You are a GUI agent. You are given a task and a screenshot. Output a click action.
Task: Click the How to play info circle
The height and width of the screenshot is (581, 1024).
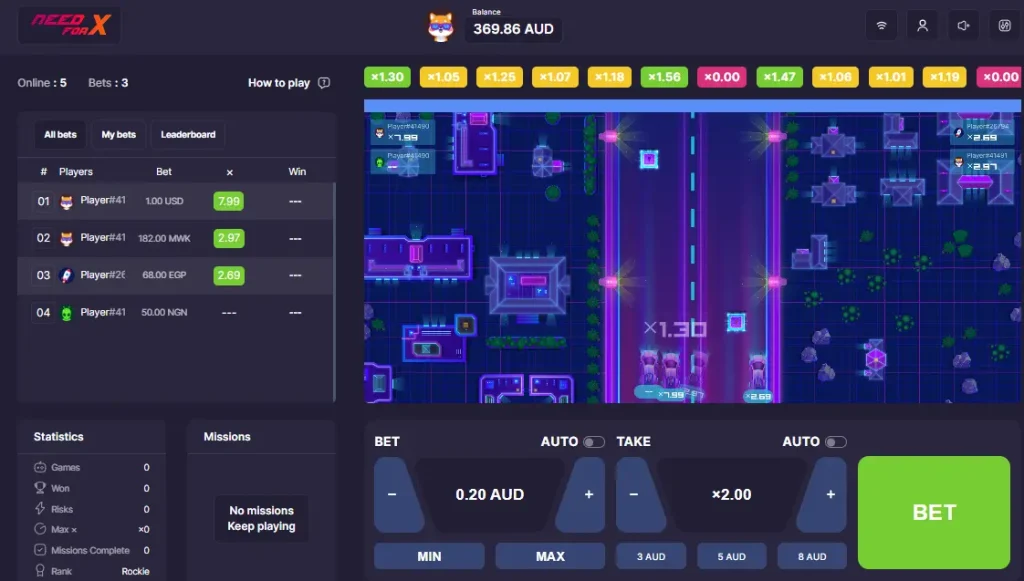pos(323,83)
